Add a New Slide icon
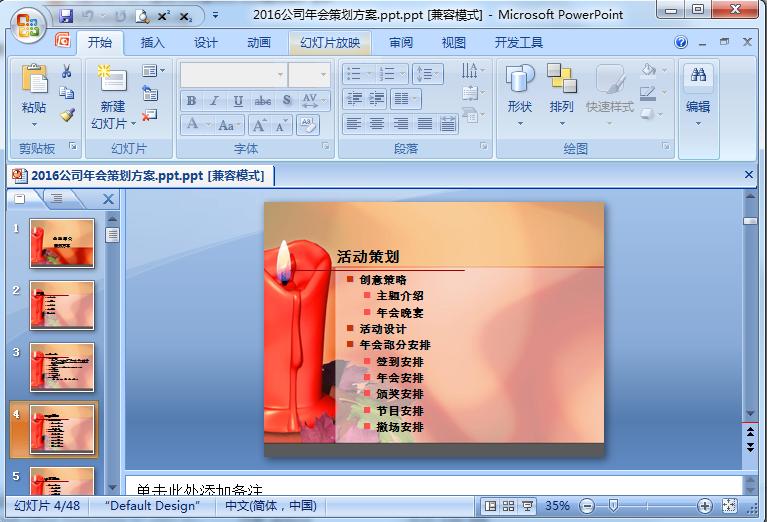The image size is (767, 522). [112, 78]
